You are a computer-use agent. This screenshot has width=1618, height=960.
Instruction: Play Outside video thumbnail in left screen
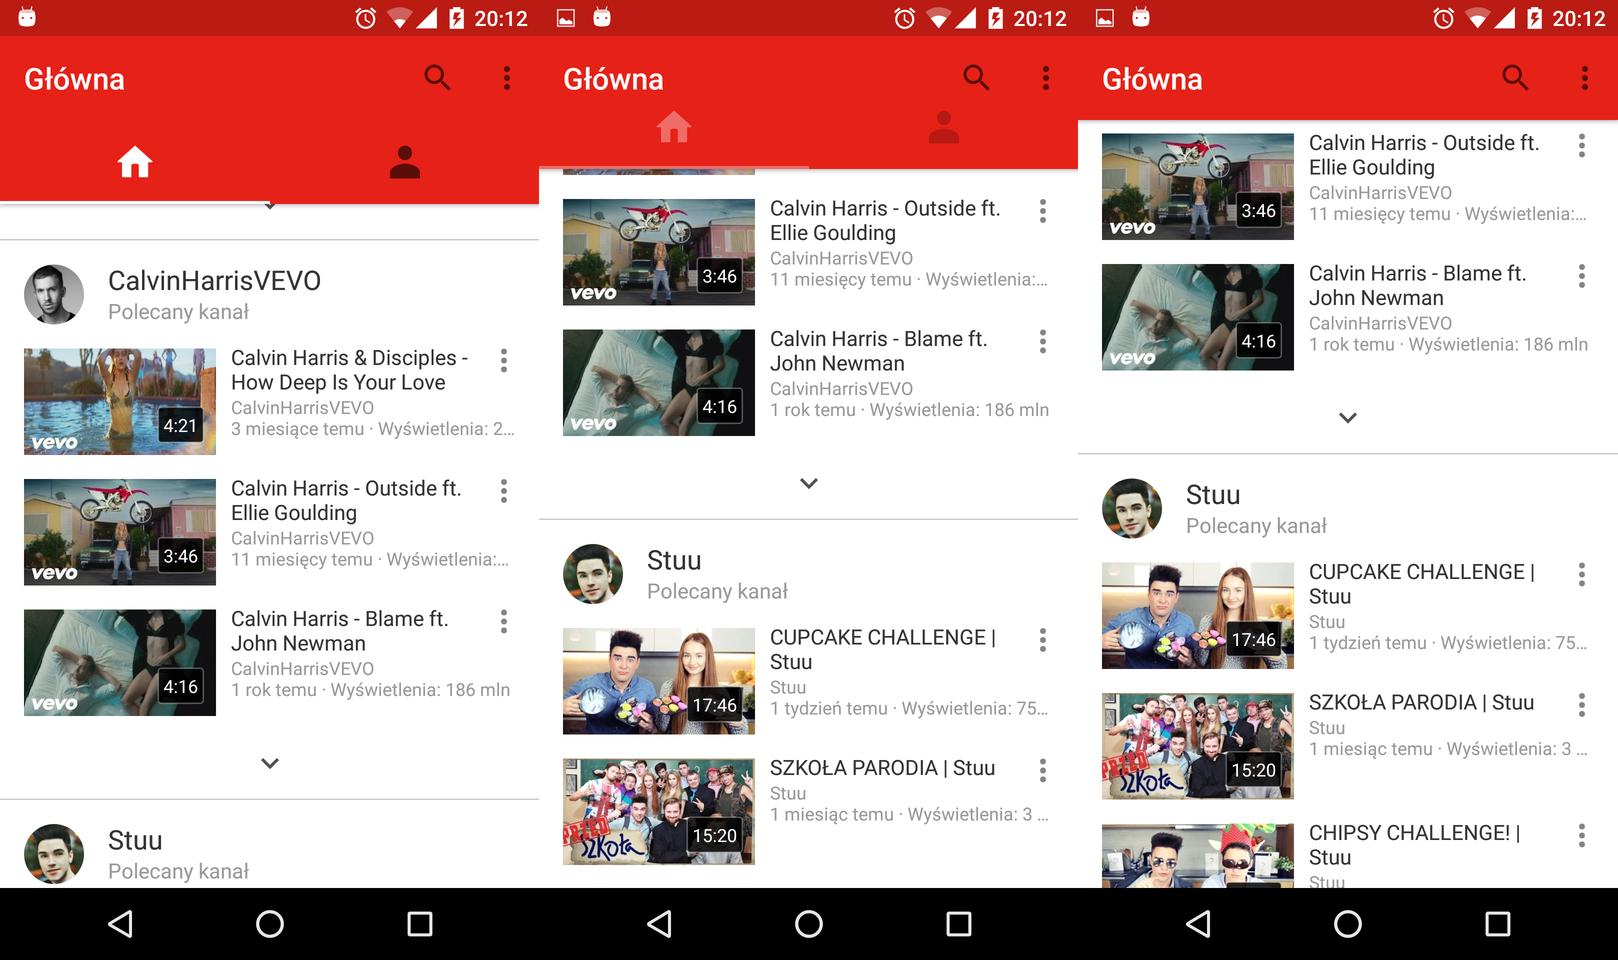click(x=120, y=532)
